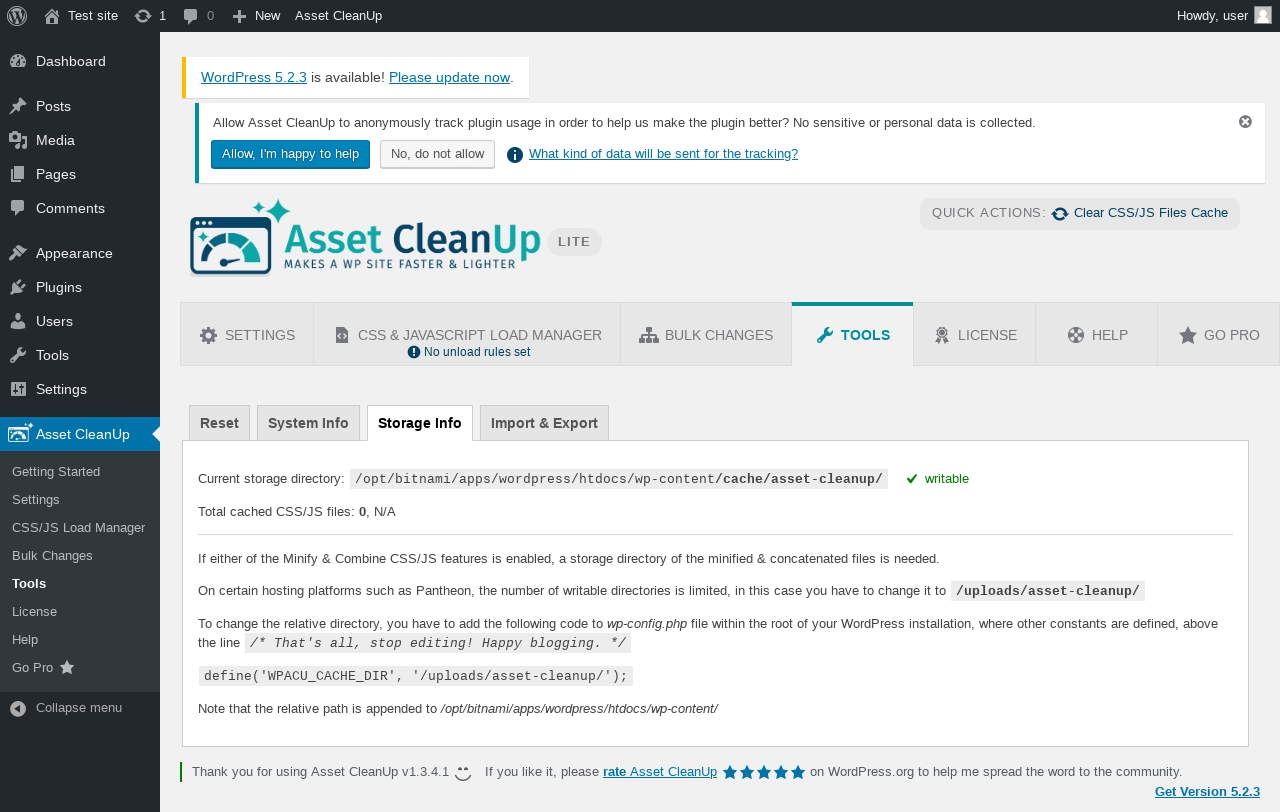
Task: Open comments bubble icon in admin bar
Action: (x=191, y=16)
